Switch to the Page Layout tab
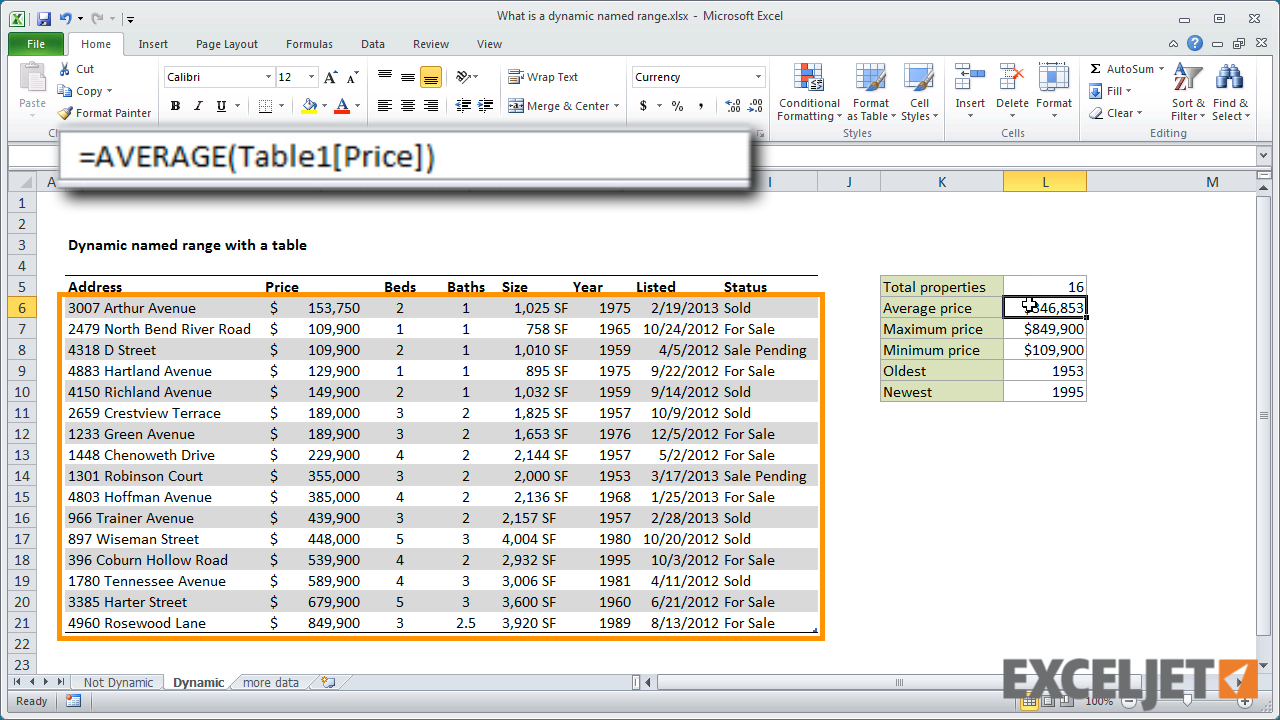1280x720 pixels. click(x=227, y=44)
